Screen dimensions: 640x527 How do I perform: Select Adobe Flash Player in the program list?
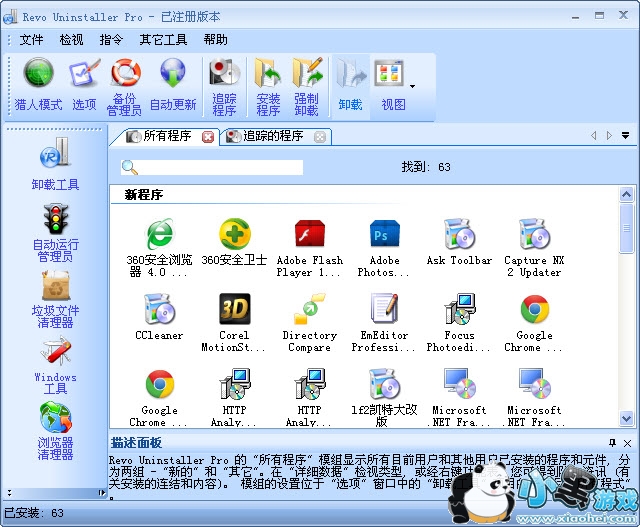click(x=309, y=247)
